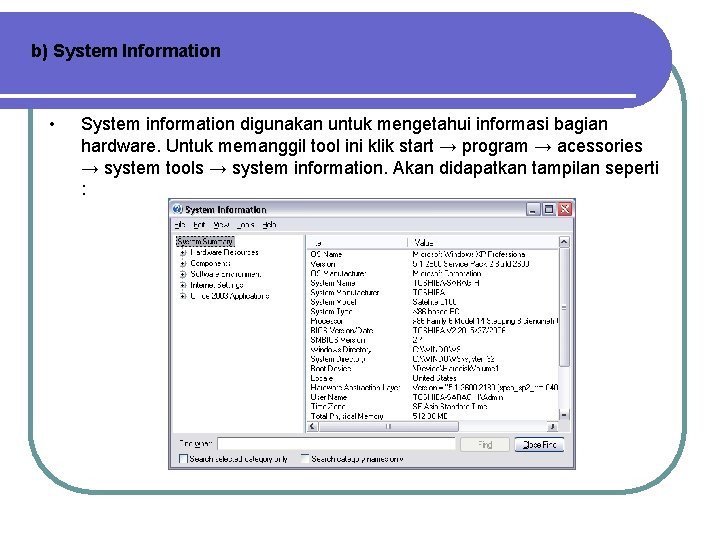Open the Edit menu
Image resolution: width=720 pixels, height=540 pixels.
[199, 225]
